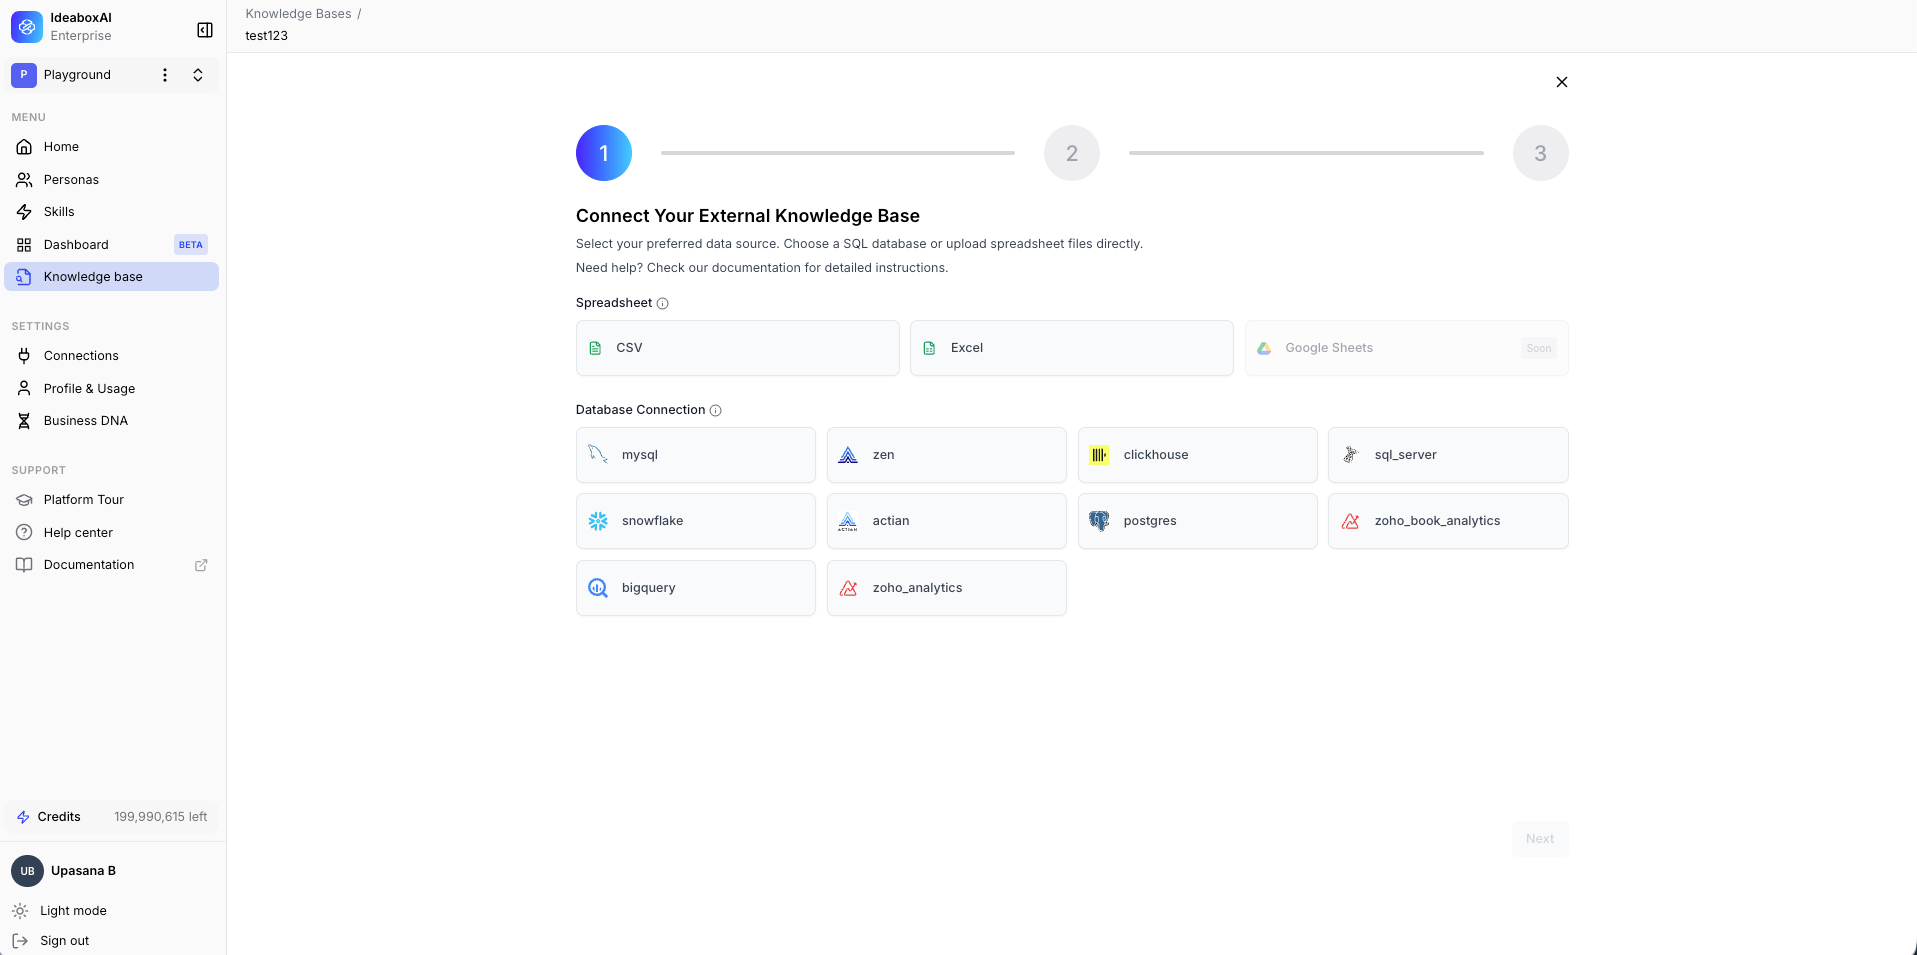Close the connection wizard
This screenshot has width=1917, height=955.
(1561, 82)
